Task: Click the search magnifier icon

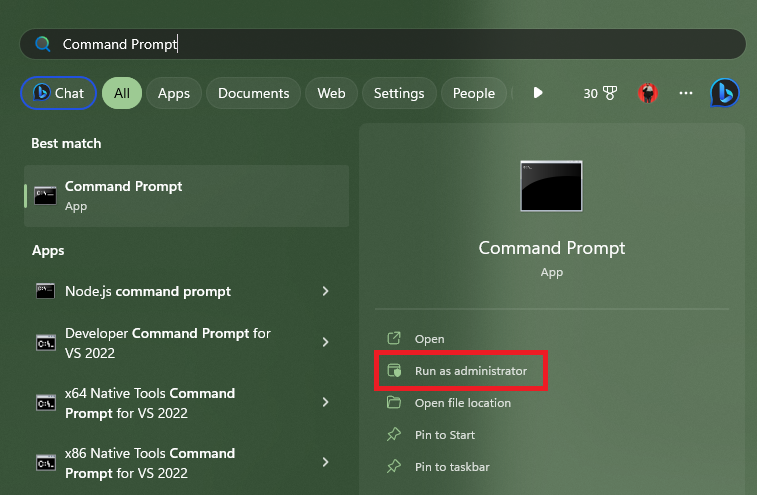Action: 42,44
